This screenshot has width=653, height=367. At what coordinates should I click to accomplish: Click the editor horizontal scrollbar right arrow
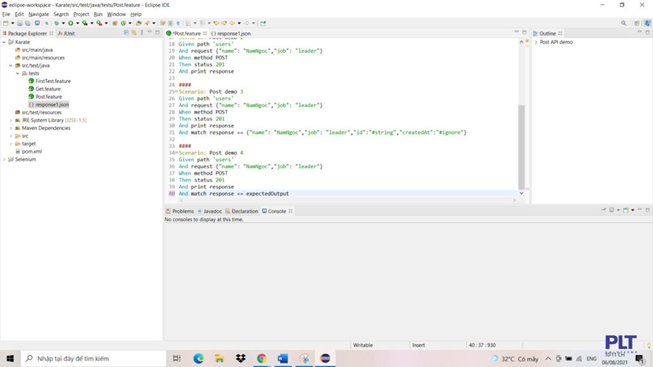tap(514, 200)
